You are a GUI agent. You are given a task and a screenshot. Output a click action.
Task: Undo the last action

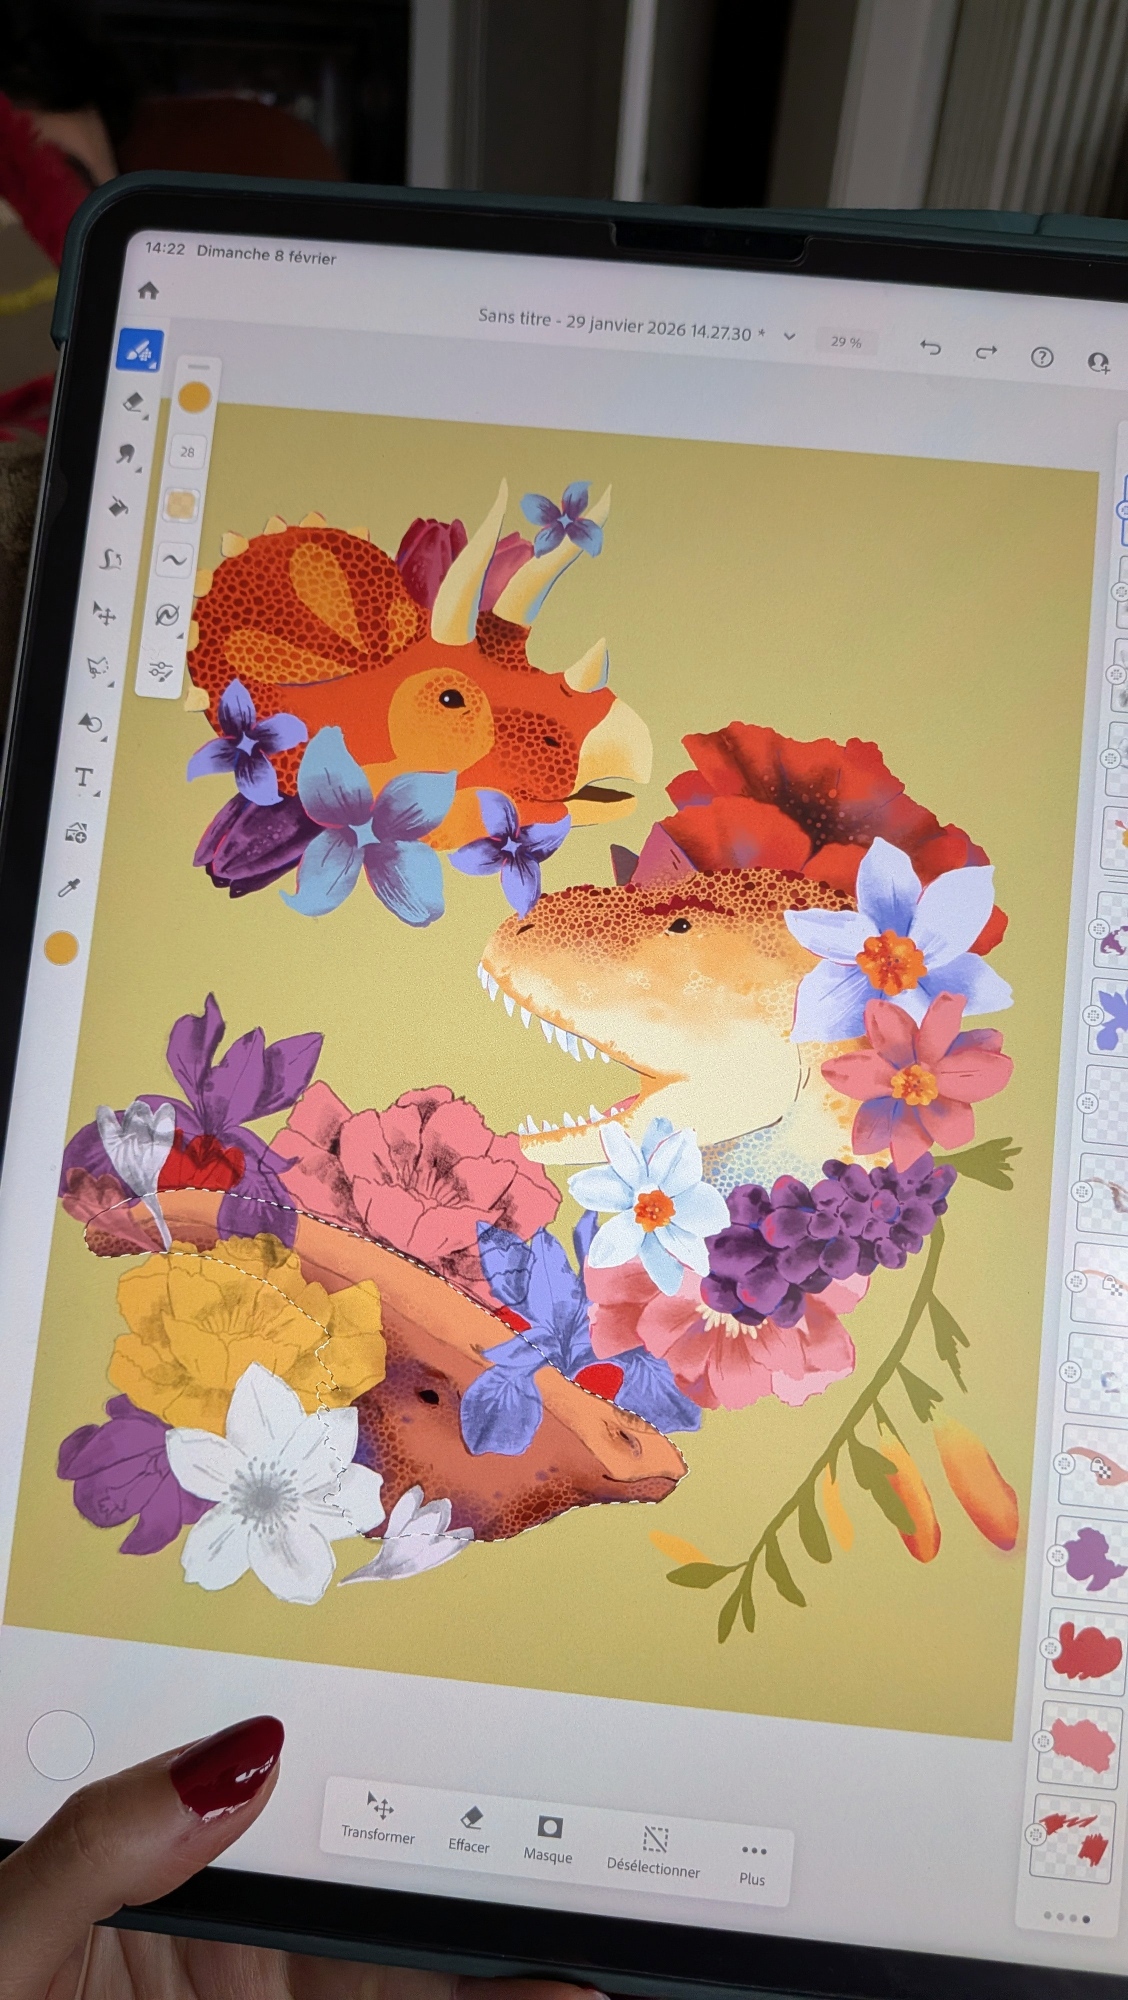(x=930, y=348)
